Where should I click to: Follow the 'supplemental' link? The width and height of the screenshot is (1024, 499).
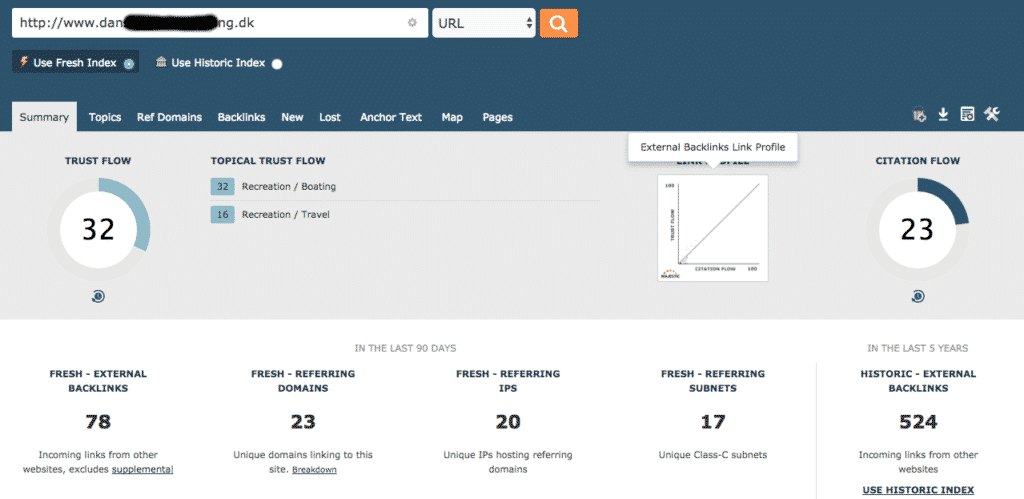point(142,469)
